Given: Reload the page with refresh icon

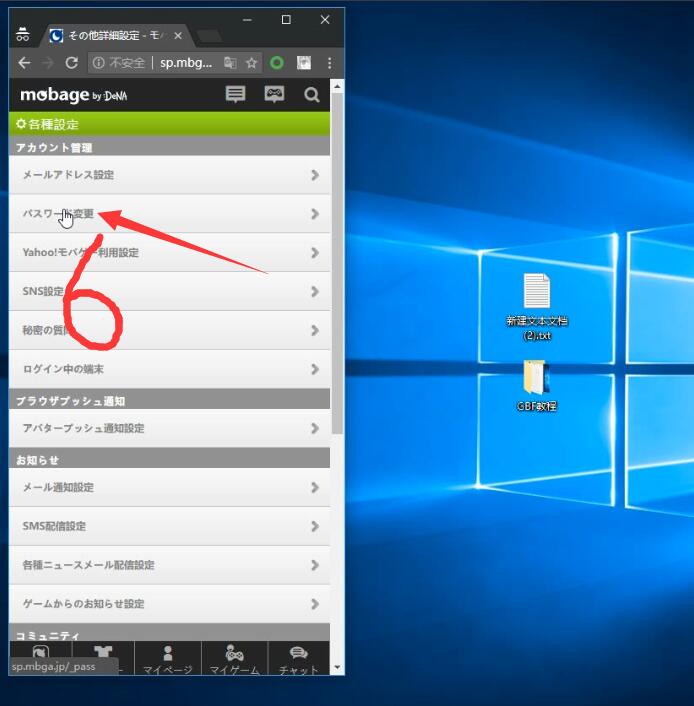Looking at the screenshot, I should 72,63.
